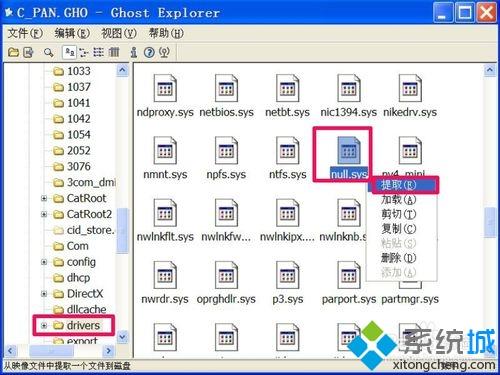Screen dimensions: 500x375
Task: Select the nikedrv.sys file icon
Action: (410, 88)
